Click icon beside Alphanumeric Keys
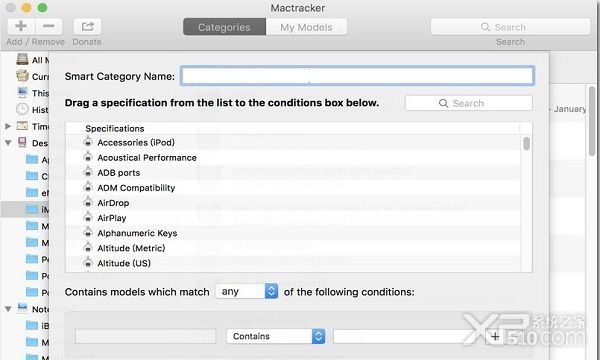Screen dimensions: 600x360 click(x=88, y=233)
